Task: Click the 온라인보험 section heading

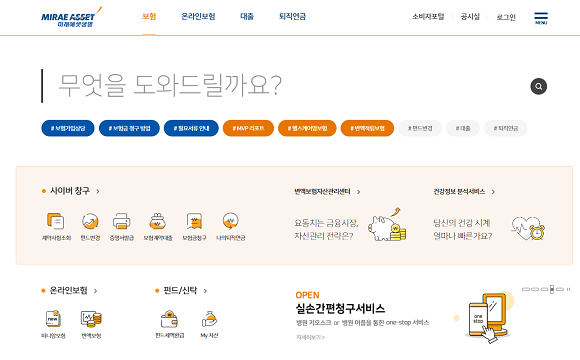Action: click(69, 290)
